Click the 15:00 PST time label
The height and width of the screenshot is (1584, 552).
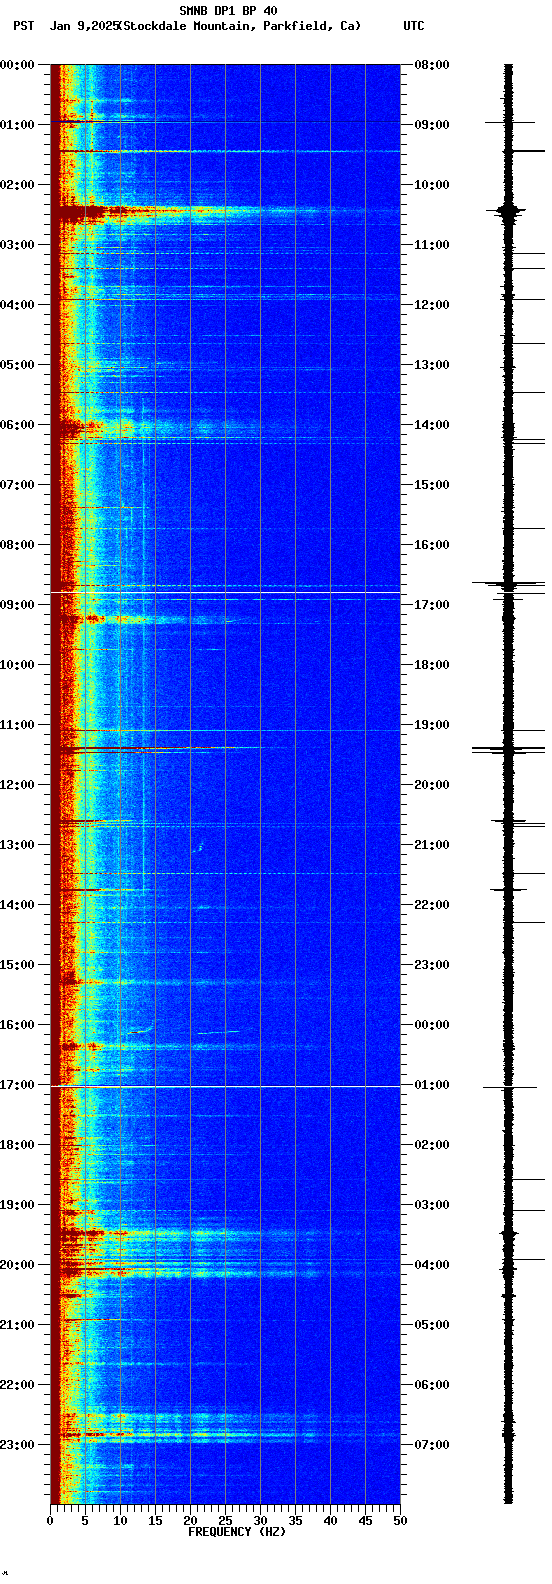[x=17, y=965]
